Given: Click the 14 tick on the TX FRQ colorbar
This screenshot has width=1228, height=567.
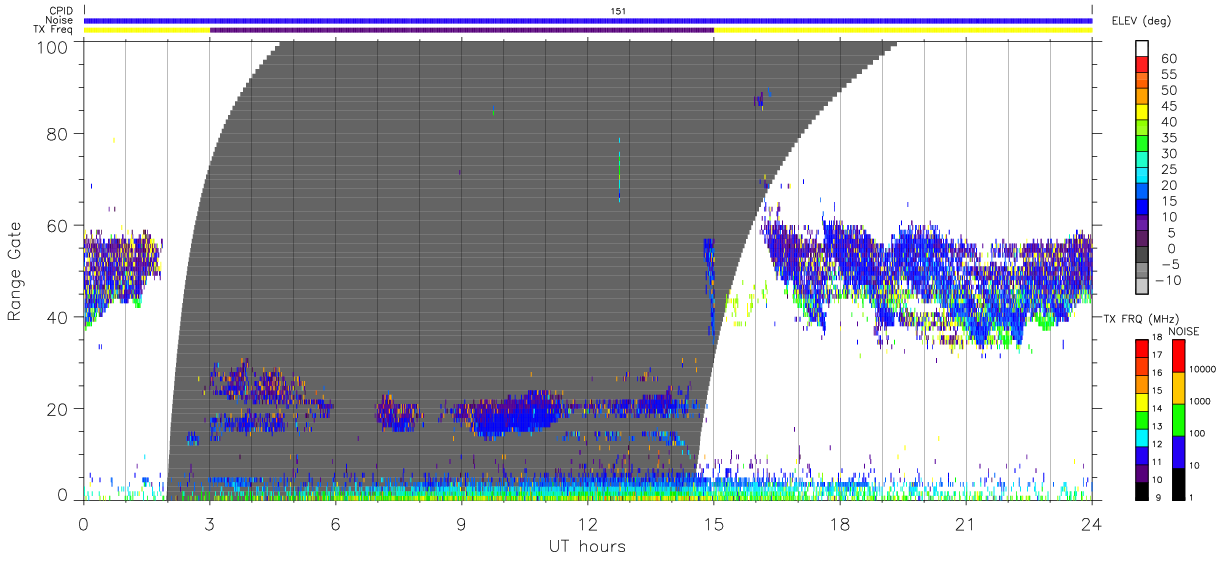Looking at the screenshot, I should 1158,409.
